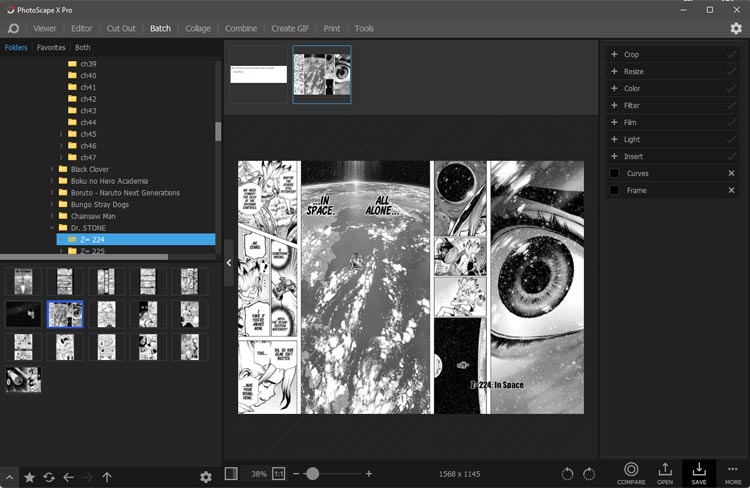
Task: Rotate image counterclockwise
Action: coord(567,474)
